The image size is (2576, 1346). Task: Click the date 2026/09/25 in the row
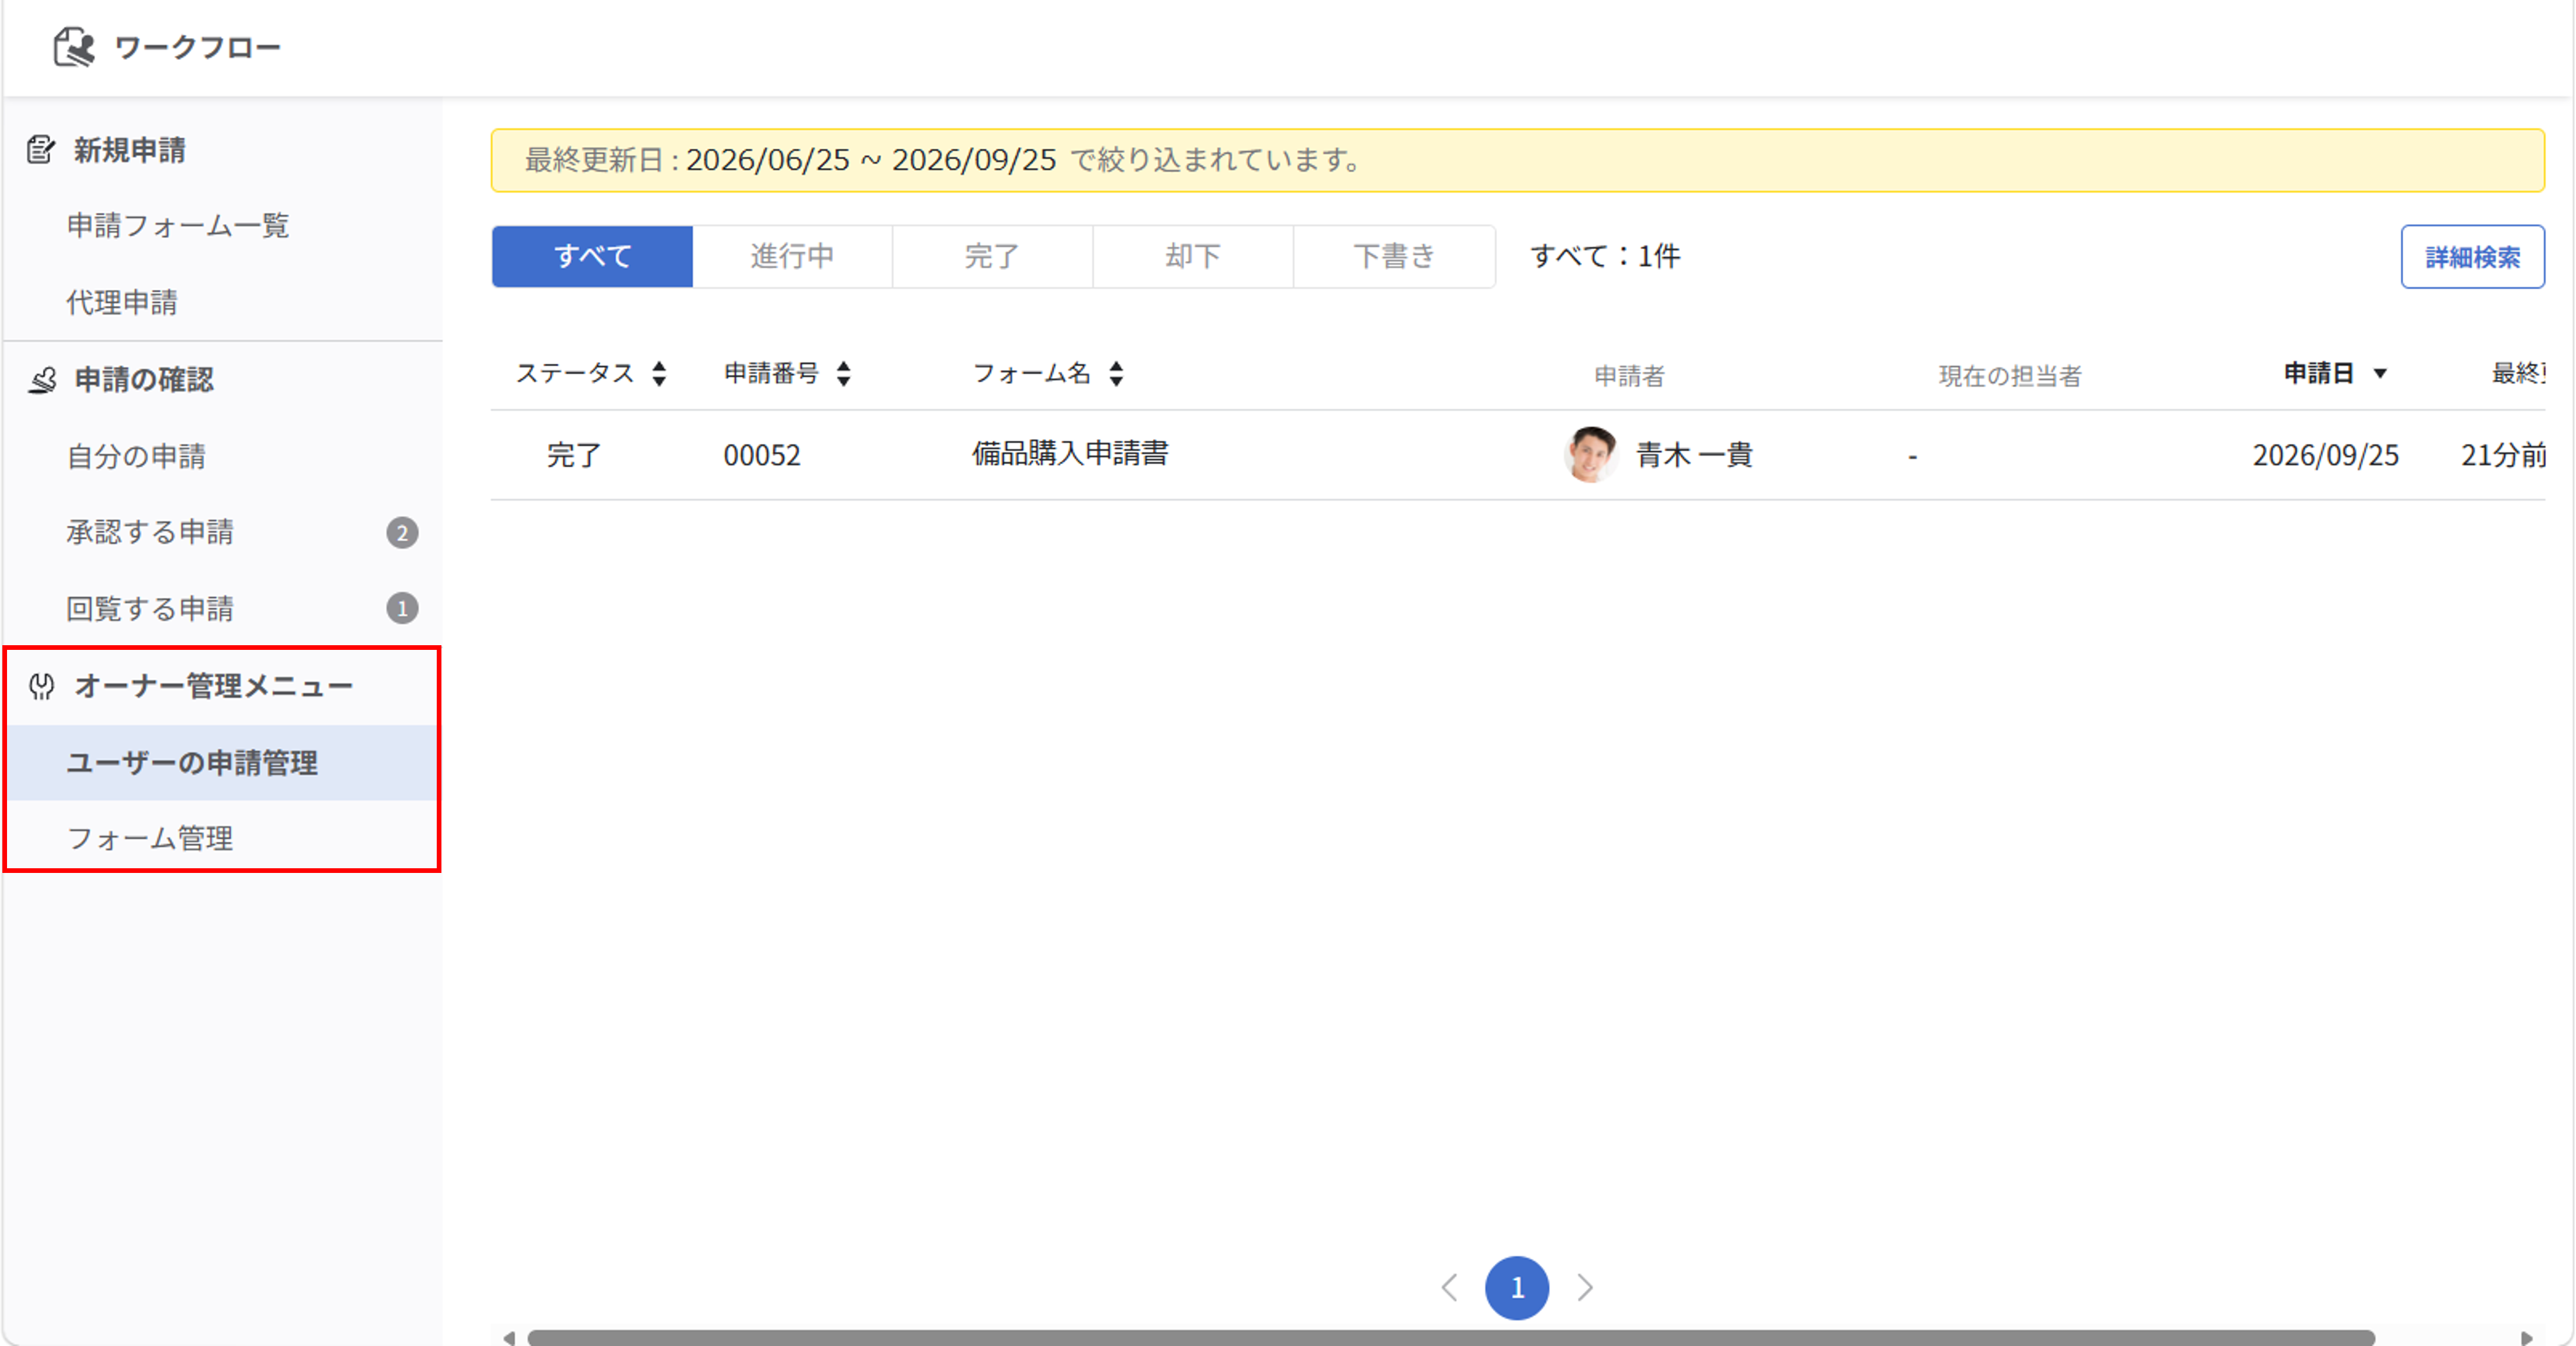[2325, 456]
